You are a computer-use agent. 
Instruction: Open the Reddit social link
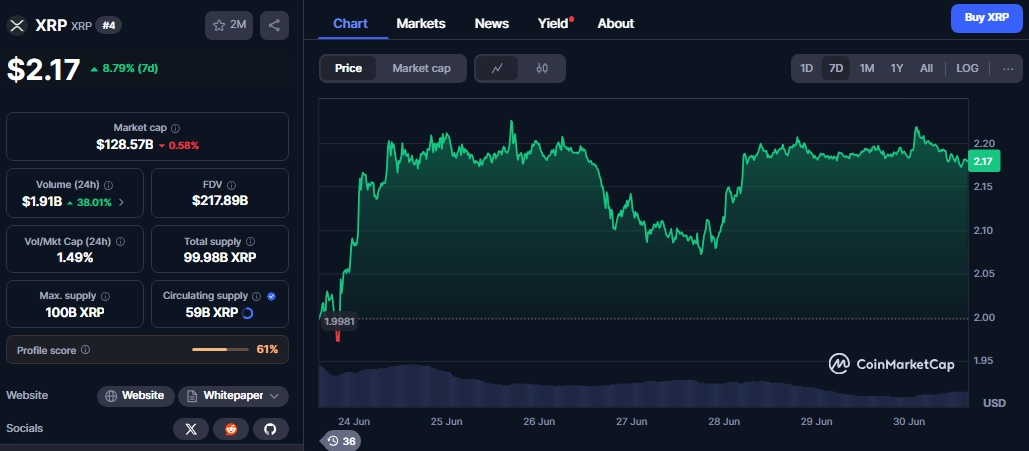tap(231, 429)
